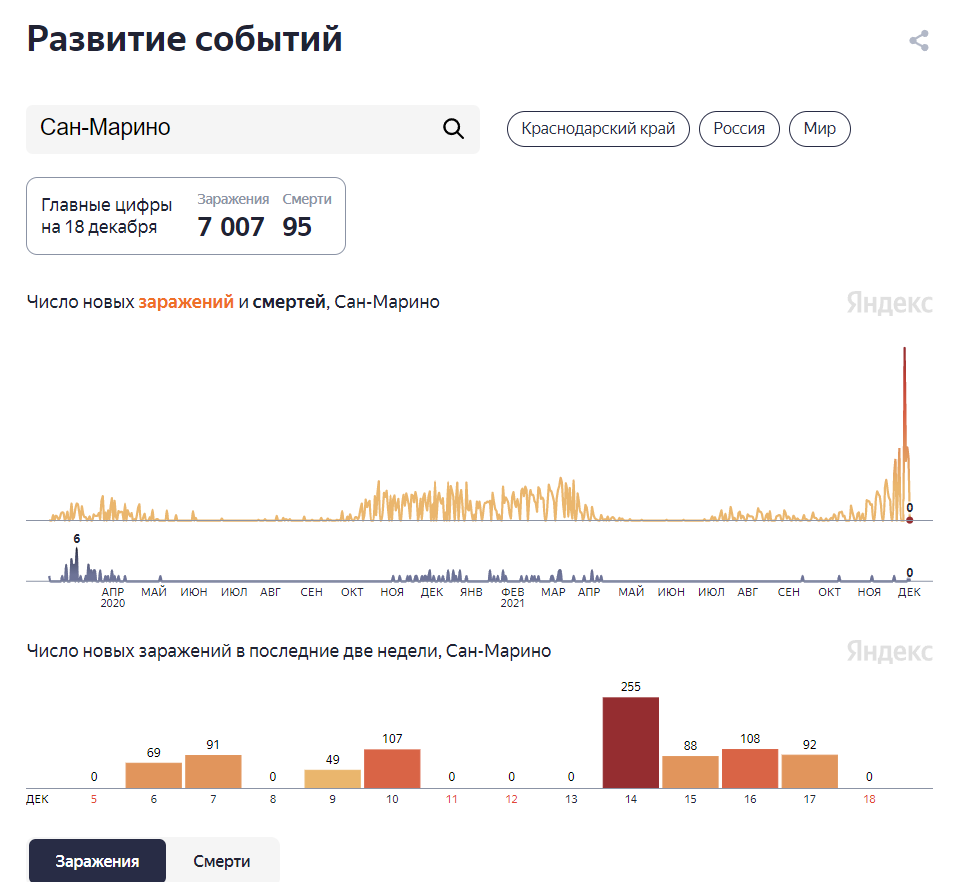956x882 pixels.
Task: Click the ФЕВ 2021 axis label
Action: pyautogui.click(x=512, y=597)
